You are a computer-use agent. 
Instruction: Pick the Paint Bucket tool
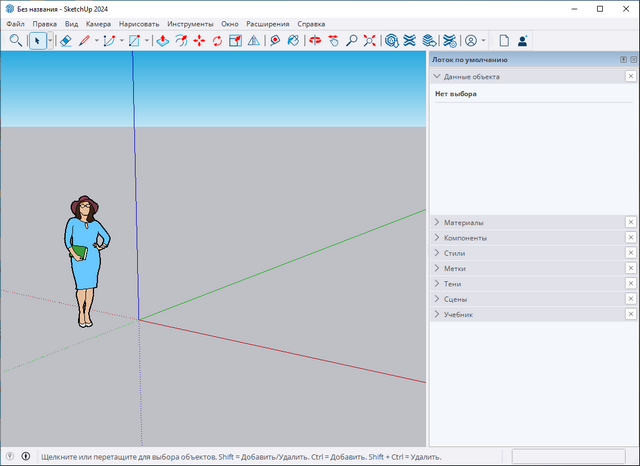(x=292, y=41)
